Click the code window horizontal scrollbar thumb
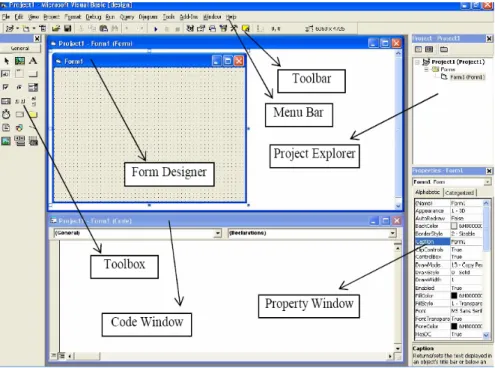Image resolution: width=495 pixels, height=368 pixels. point(87,356)
